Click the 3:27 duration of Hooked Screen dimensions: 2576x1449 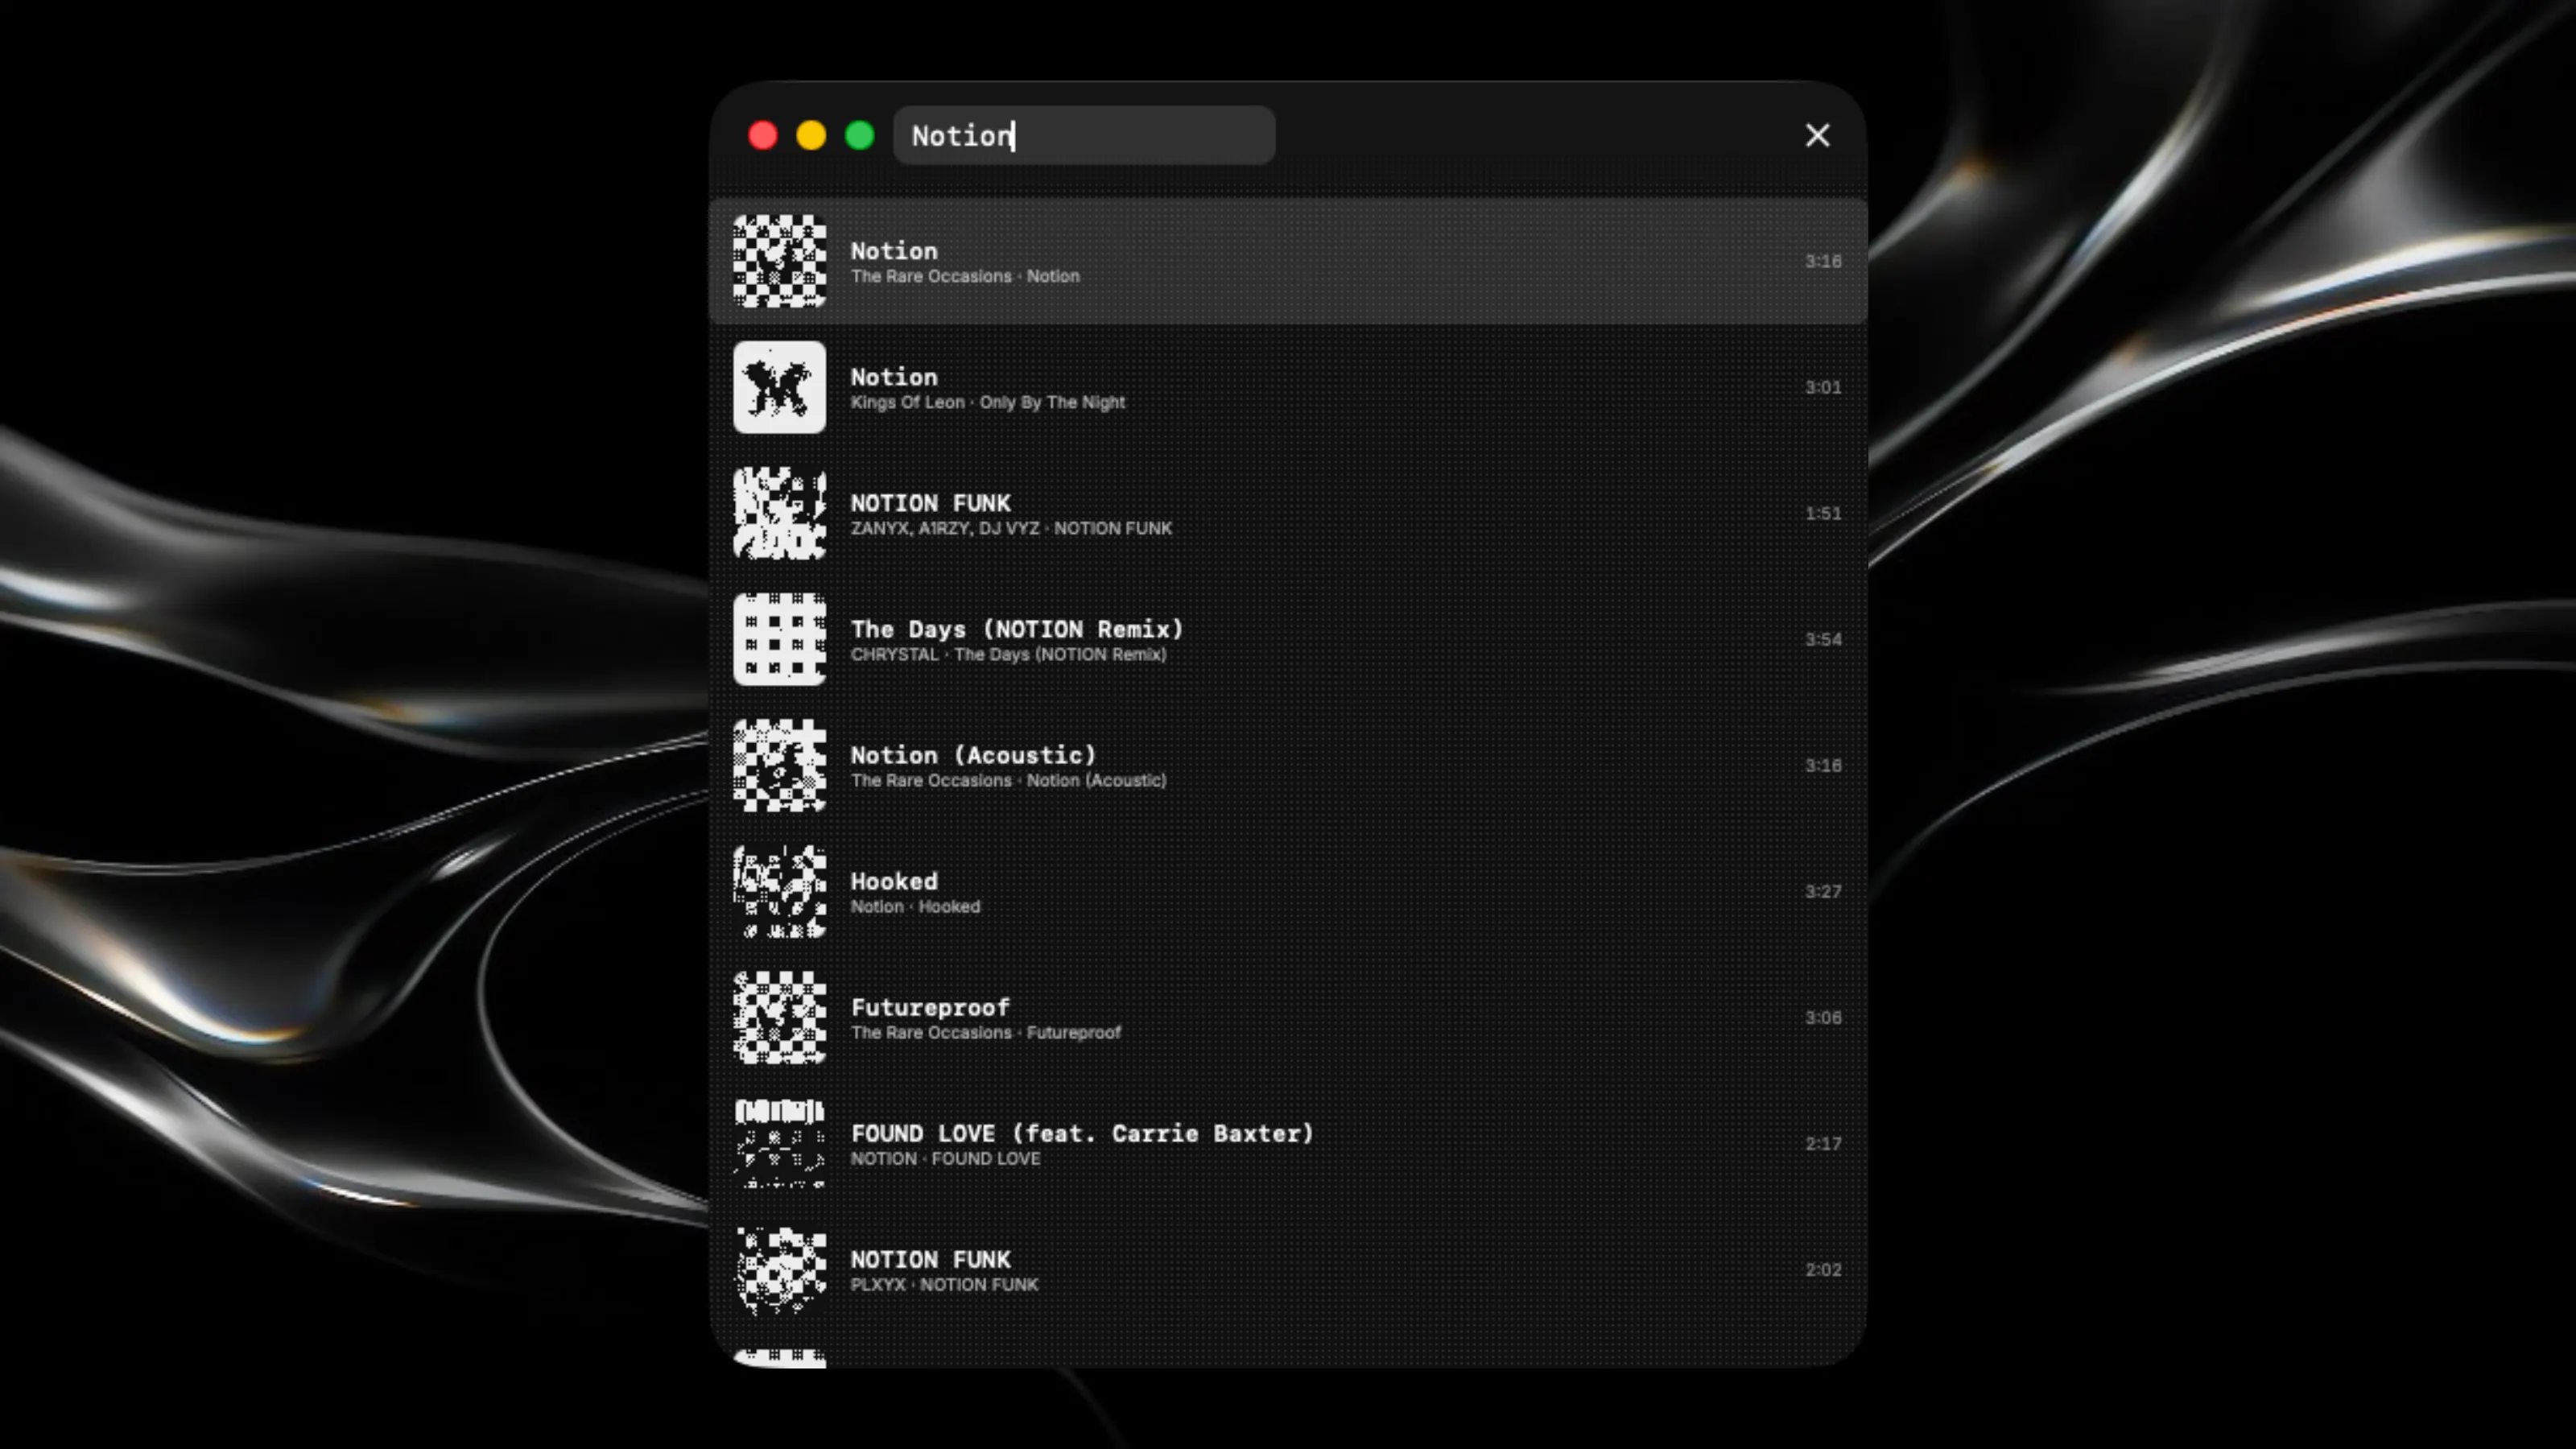pyautogui.click(x=1822, y=891)
